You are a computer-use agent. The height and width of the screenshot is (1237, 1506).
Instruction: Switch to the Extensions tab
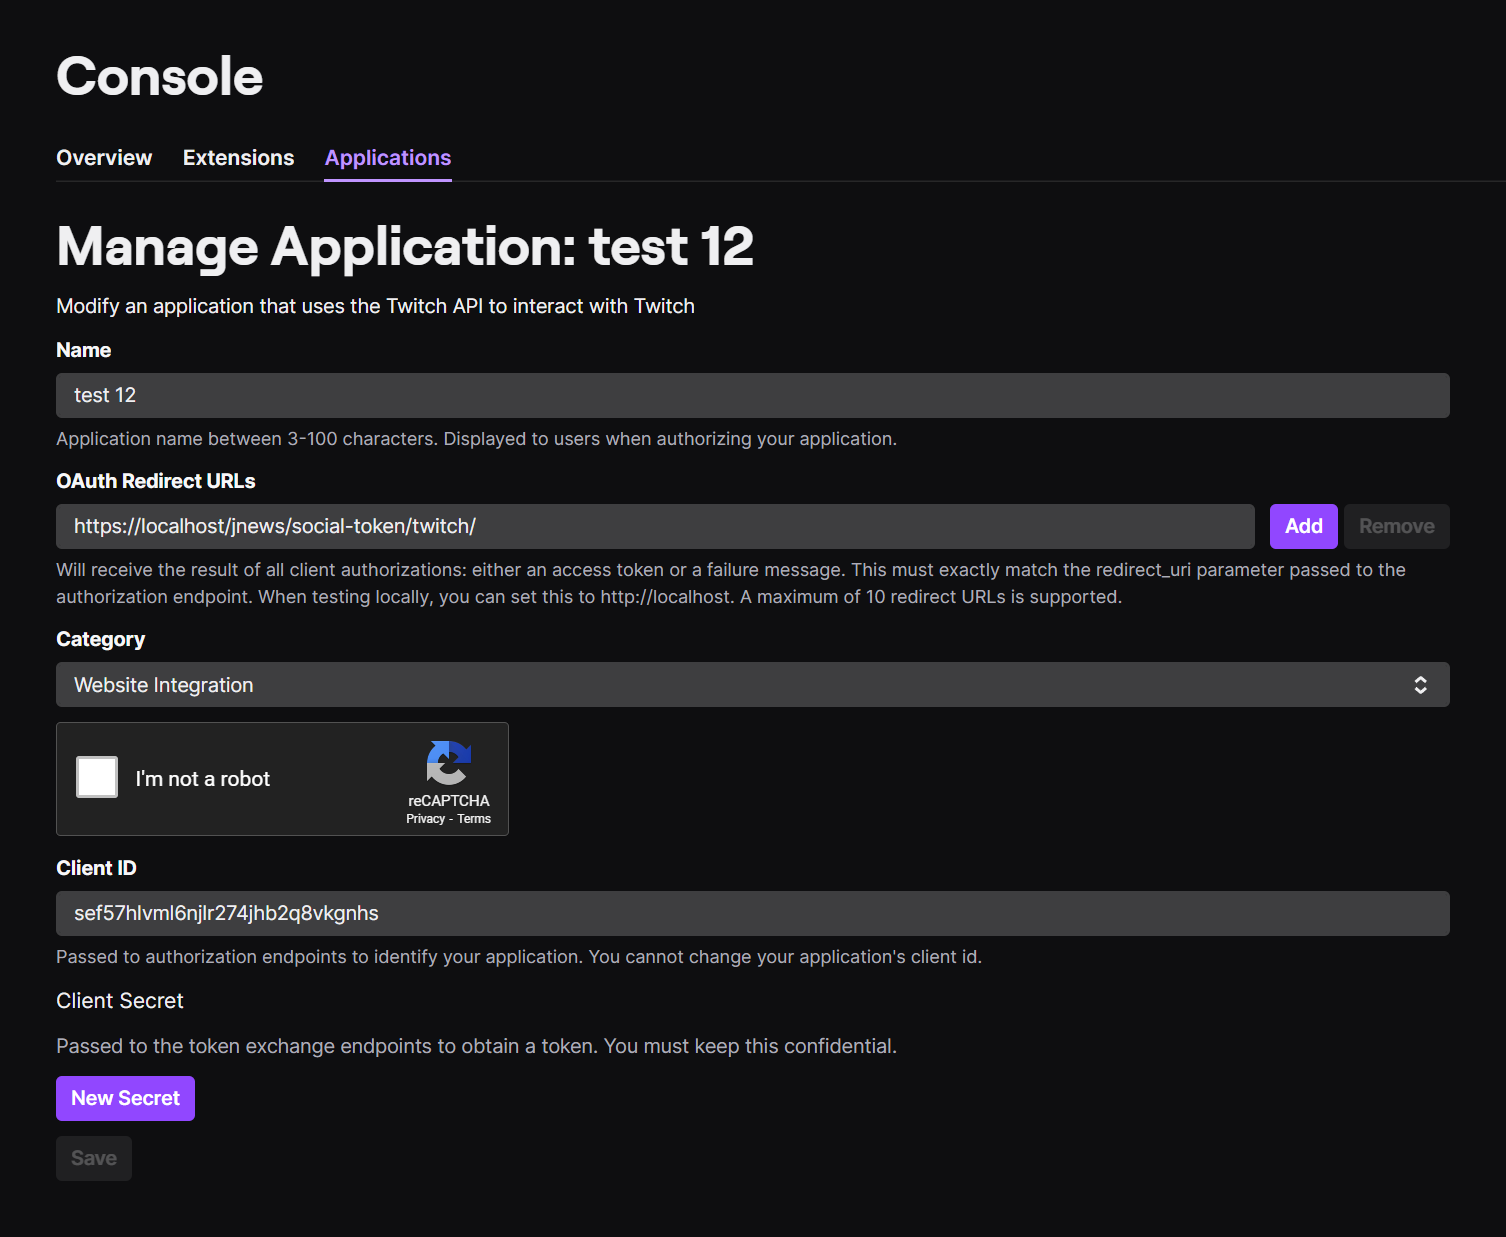point(238,158)
